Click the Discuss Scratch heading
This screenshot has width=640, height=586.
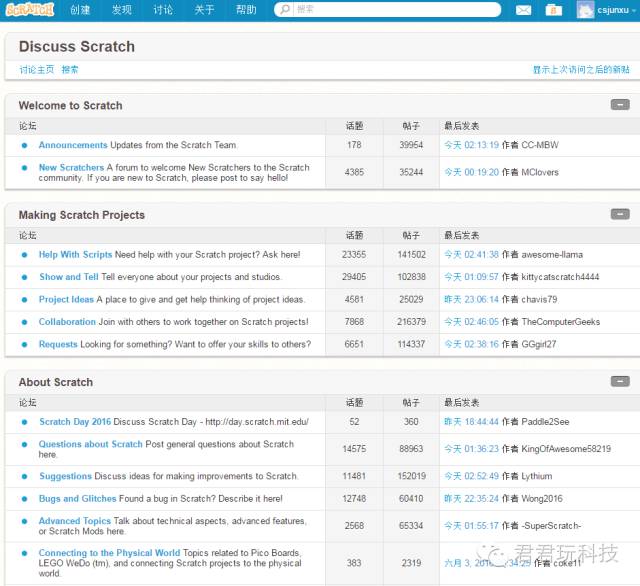point(77,47)
